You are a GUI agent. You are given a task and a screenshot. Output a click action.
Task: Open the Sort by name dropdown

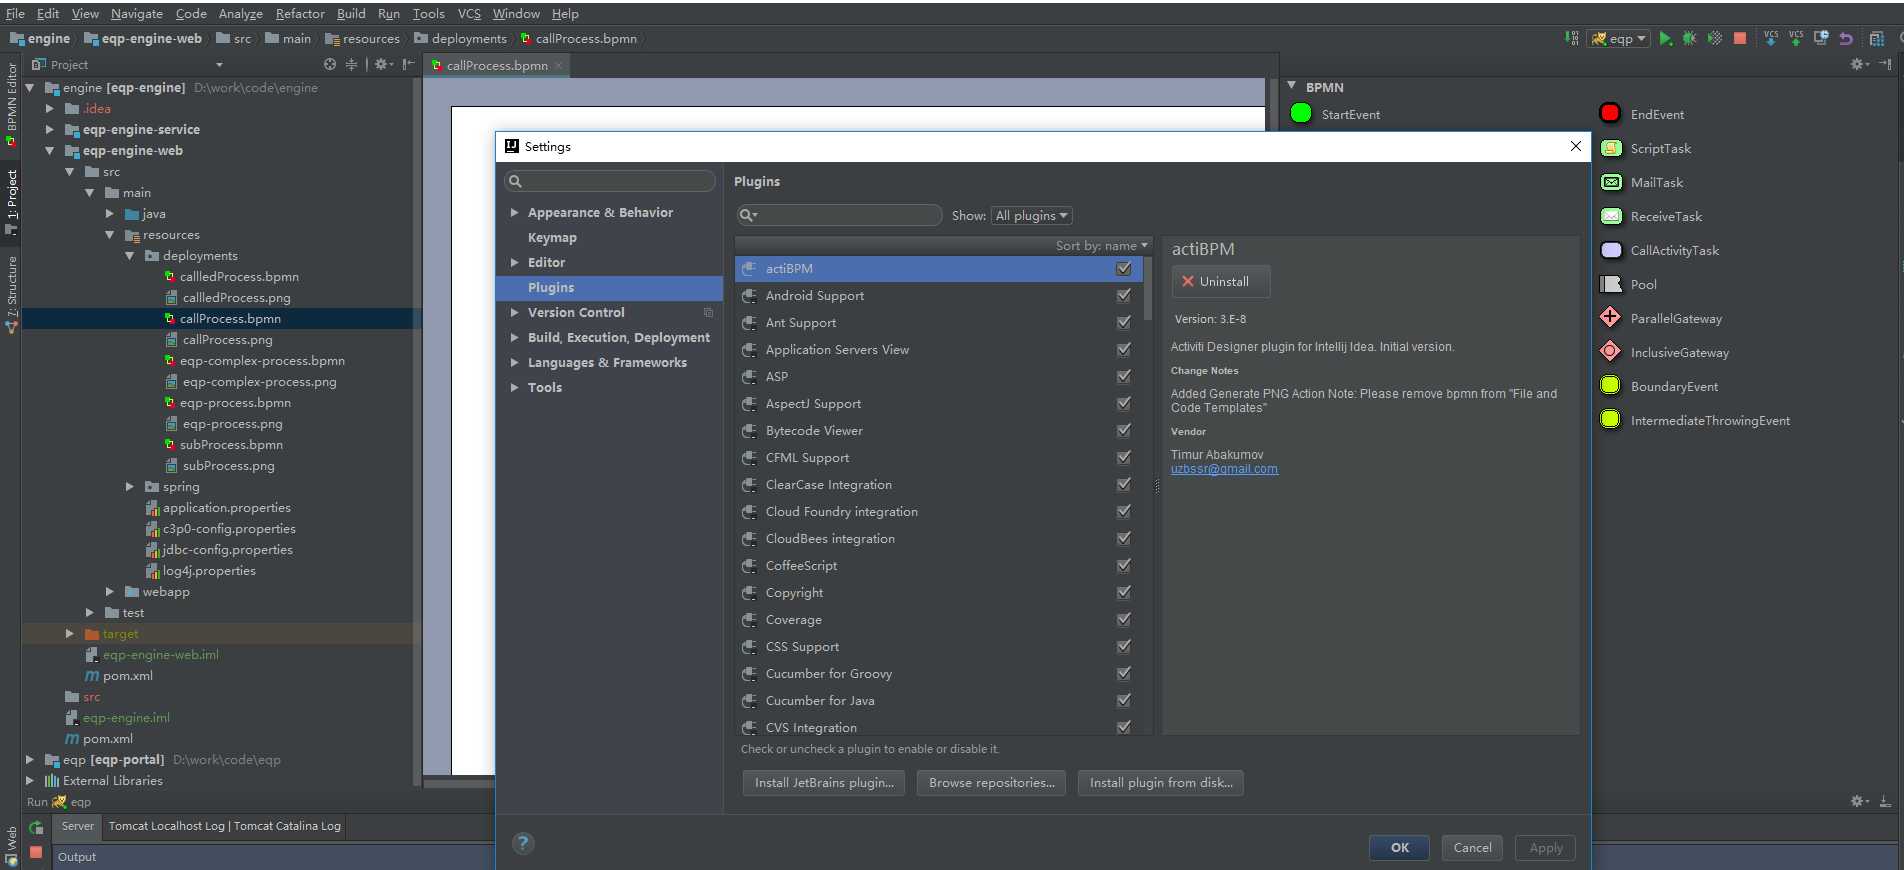click(x=1101, y=245)
